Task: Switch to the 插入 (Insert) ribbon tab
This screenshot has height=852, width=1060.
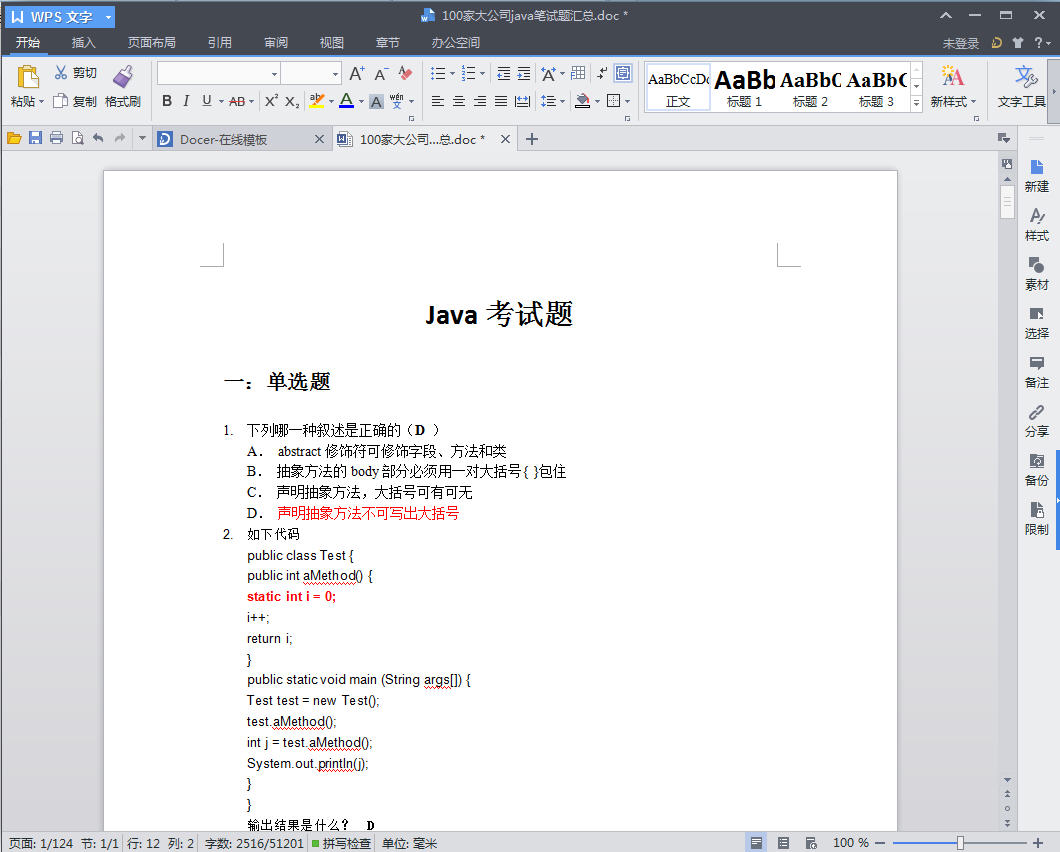Action: (x=84, y=43)
